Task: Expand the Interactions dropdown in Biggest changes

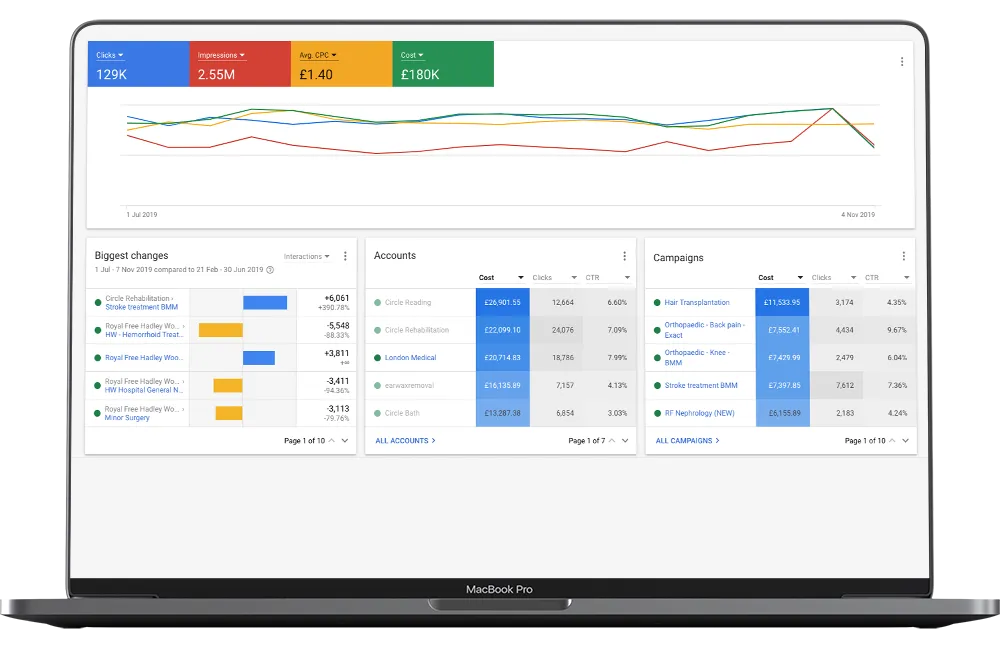Action: tap(306, 257)
